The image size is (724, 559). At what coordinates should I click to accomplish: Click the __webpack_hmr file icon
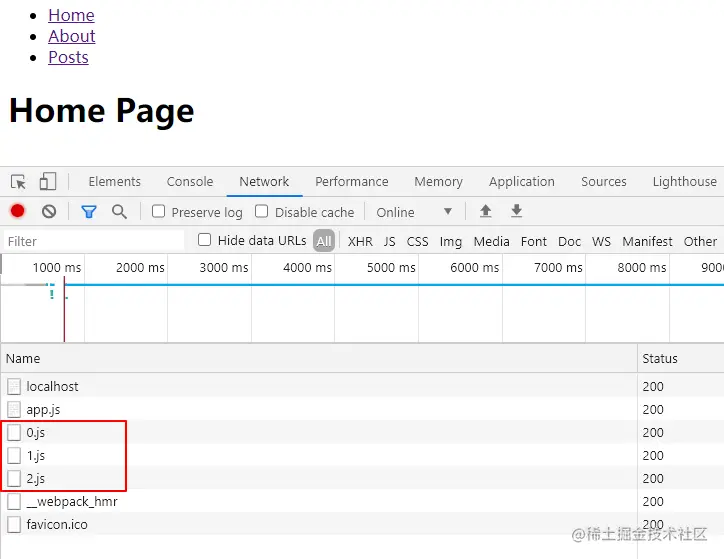point(14,501)
